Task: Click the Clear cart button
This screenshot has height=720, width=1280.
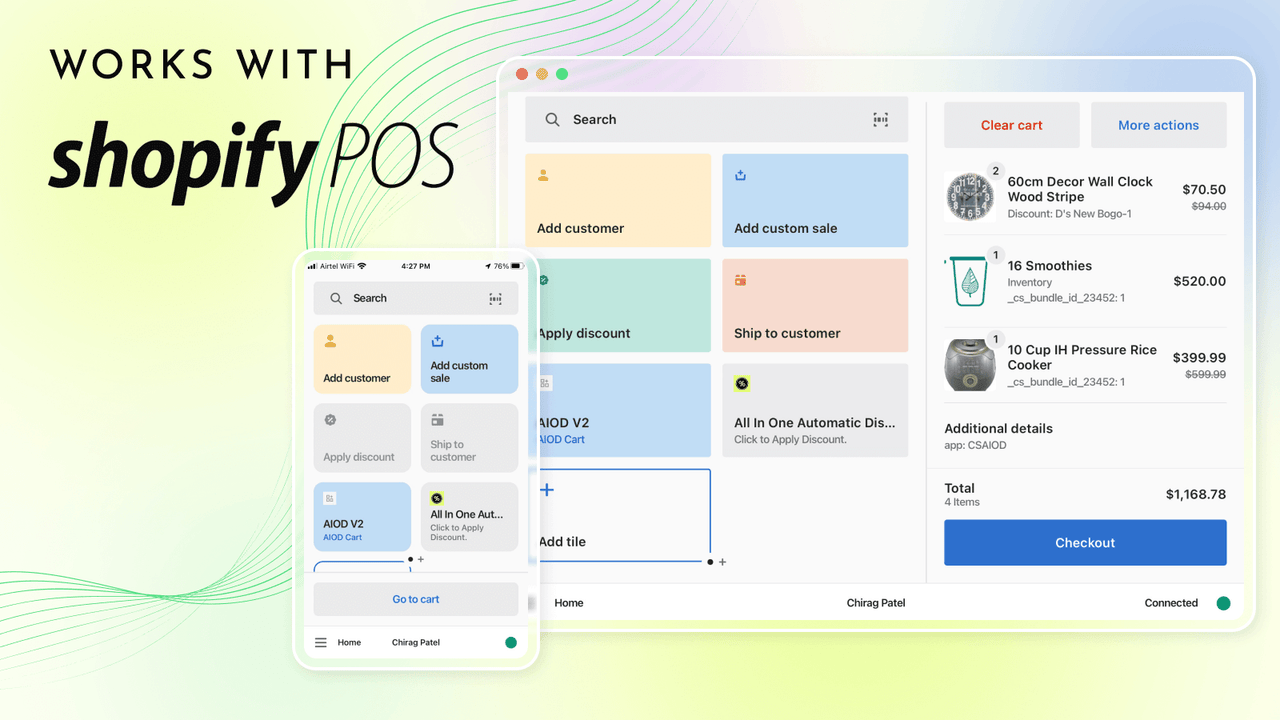Action: [1011, 124]
